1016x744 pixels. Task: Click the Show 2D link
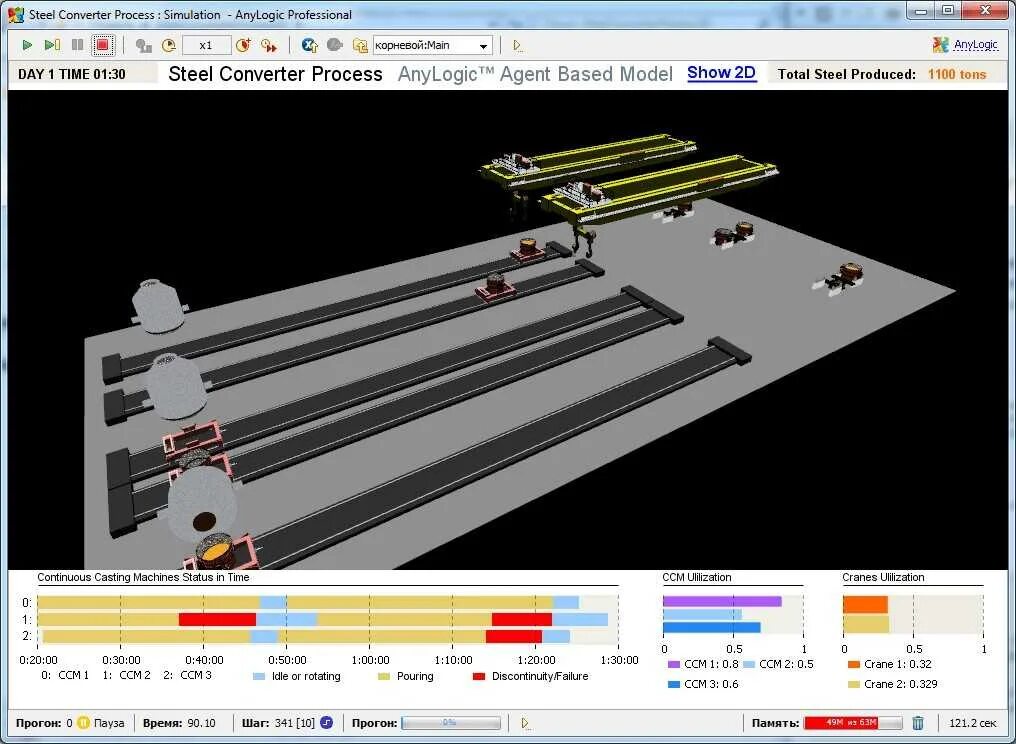(721, 73)
